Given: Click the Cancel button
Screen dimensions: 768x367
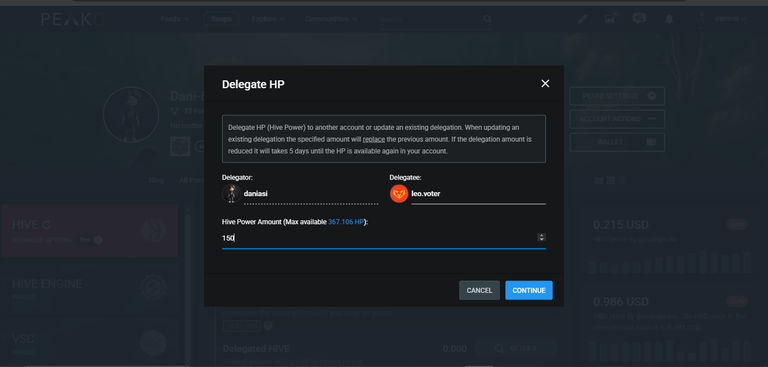Looking at the screenshot, I should click(480, 290).
